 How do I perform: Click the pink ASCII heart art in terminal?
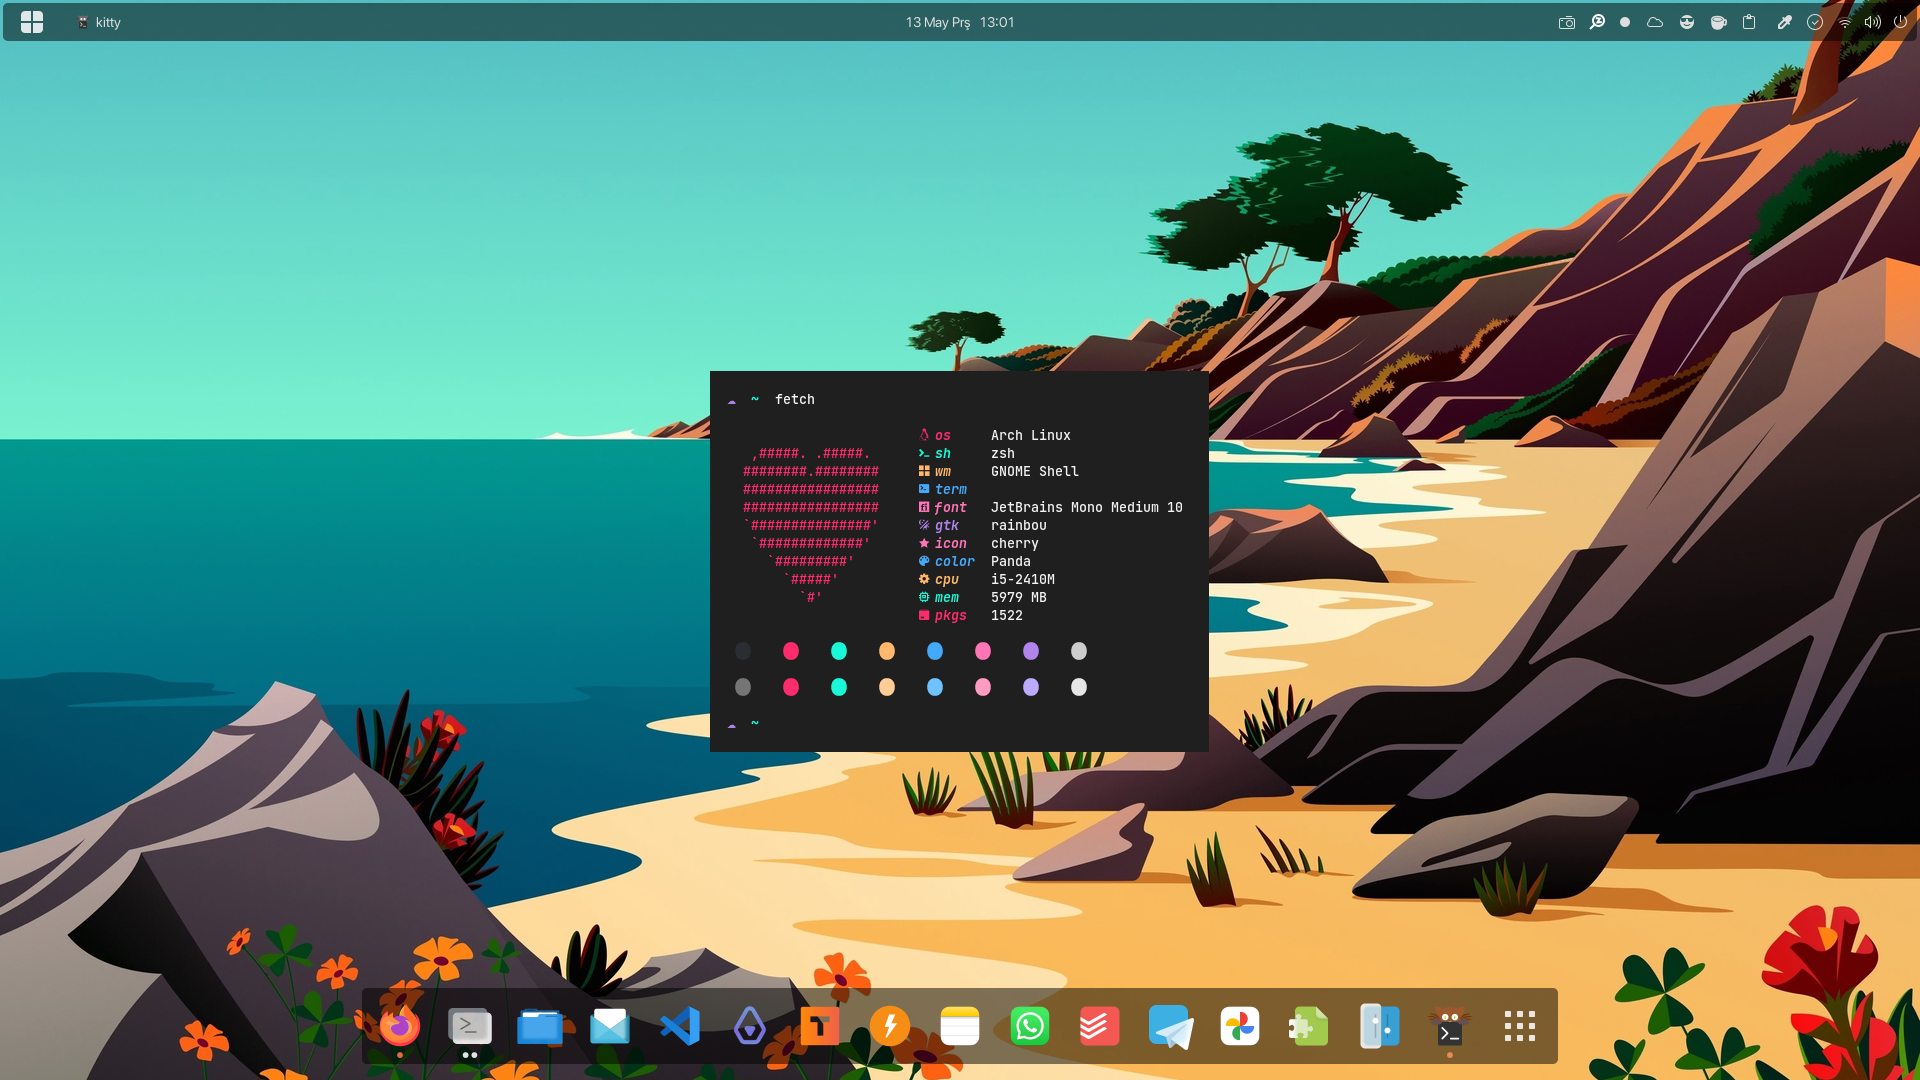pos(811,525)
